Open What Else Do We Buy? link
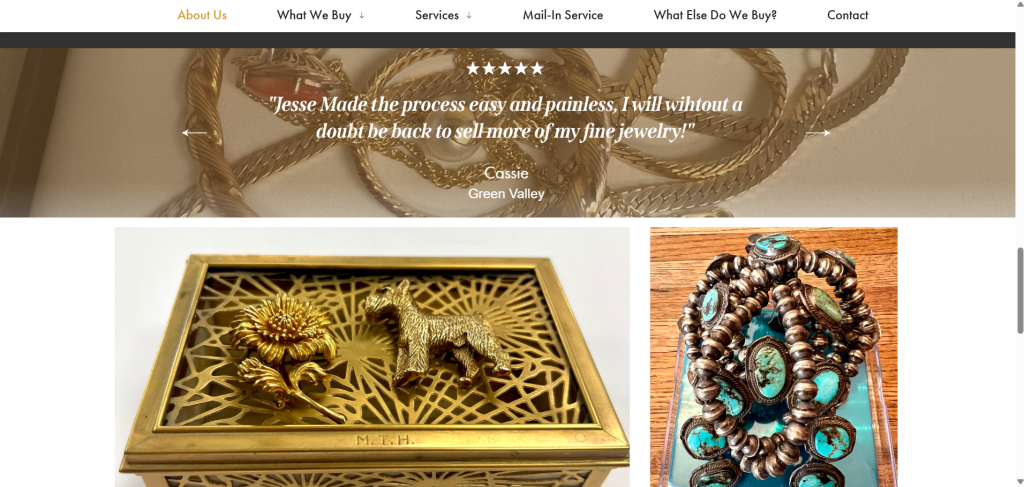Viewport: 1024px width, 487px height. pos(715,15)
